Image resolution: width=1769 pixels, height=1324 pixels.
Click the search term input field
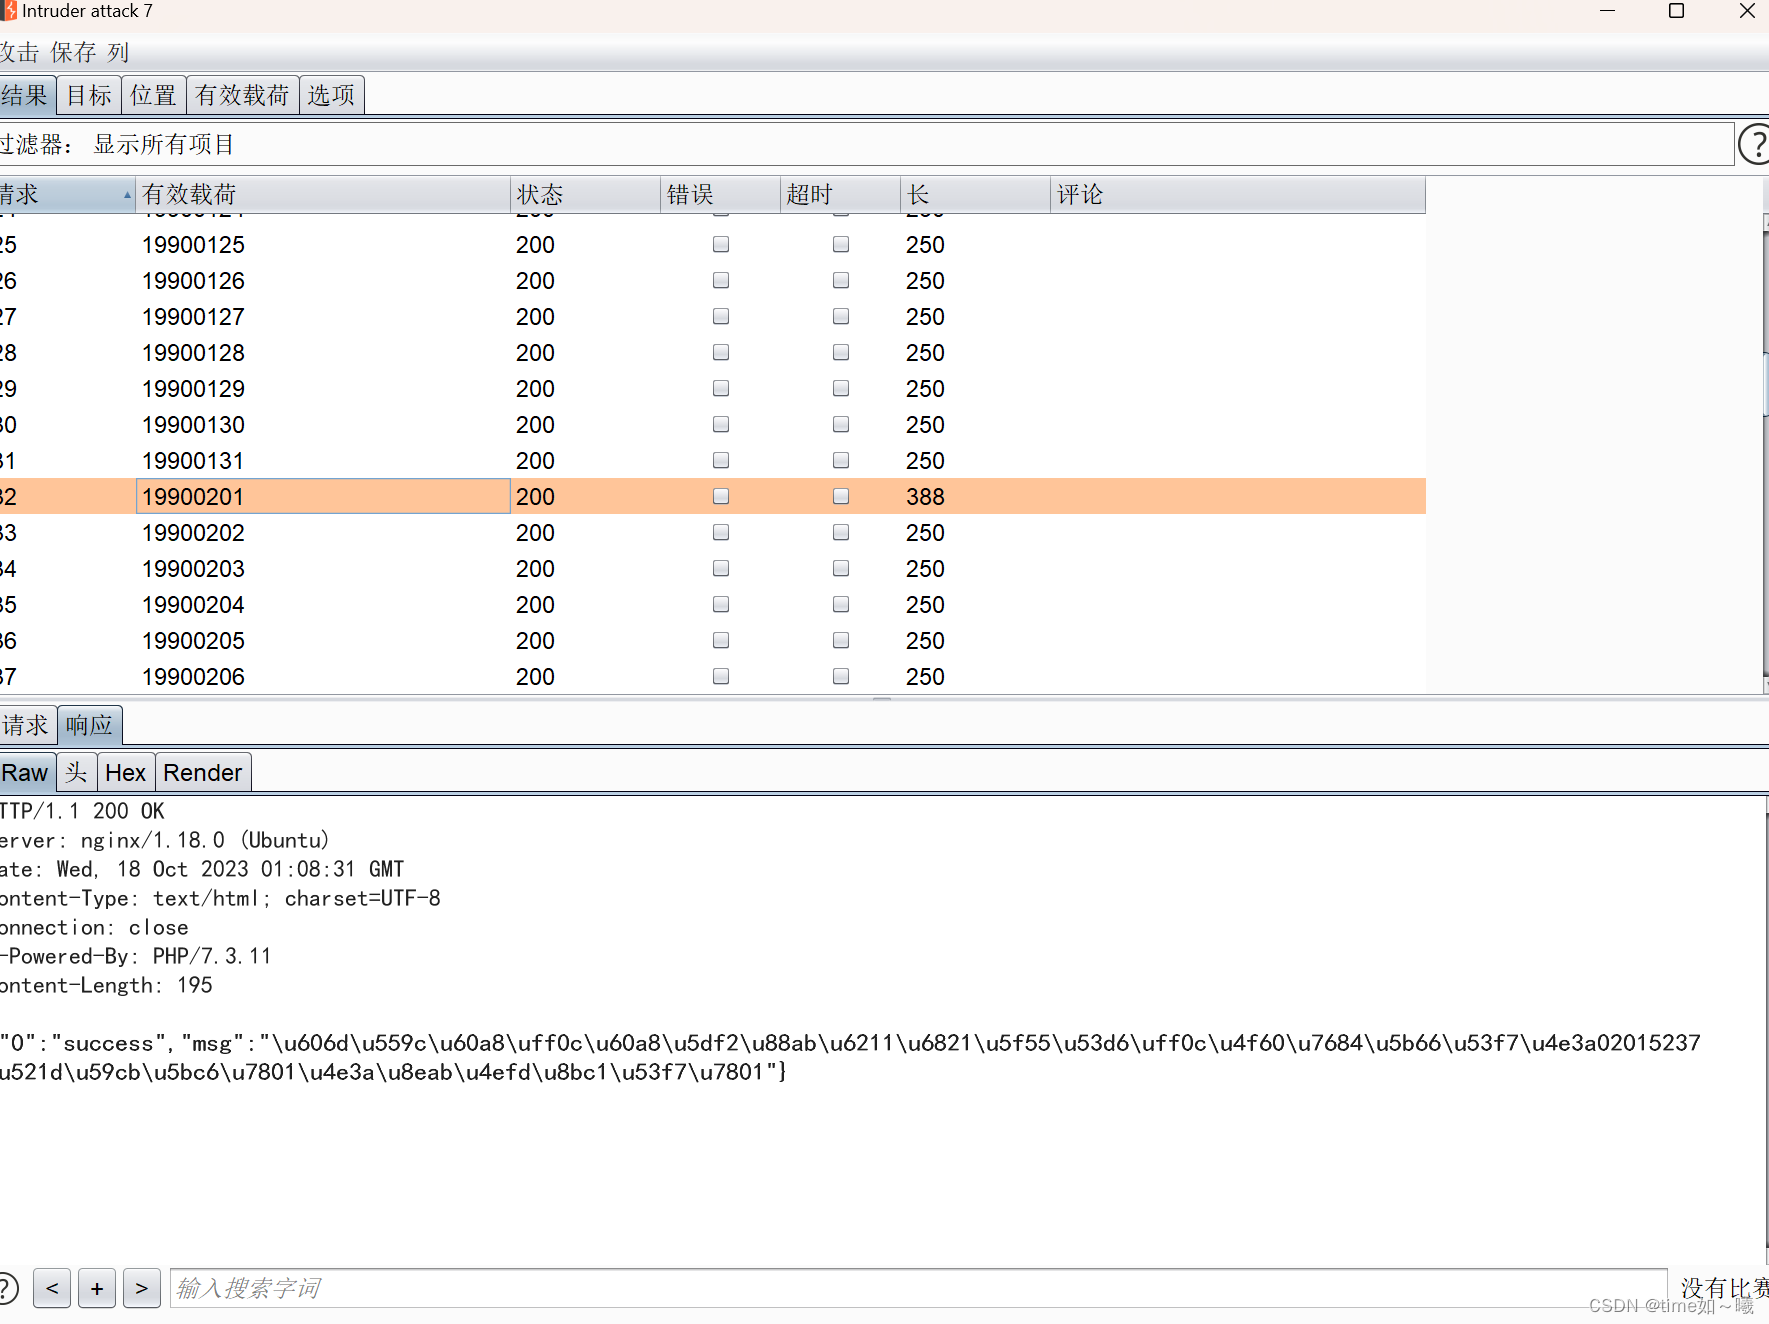[x=918, y=1288]
